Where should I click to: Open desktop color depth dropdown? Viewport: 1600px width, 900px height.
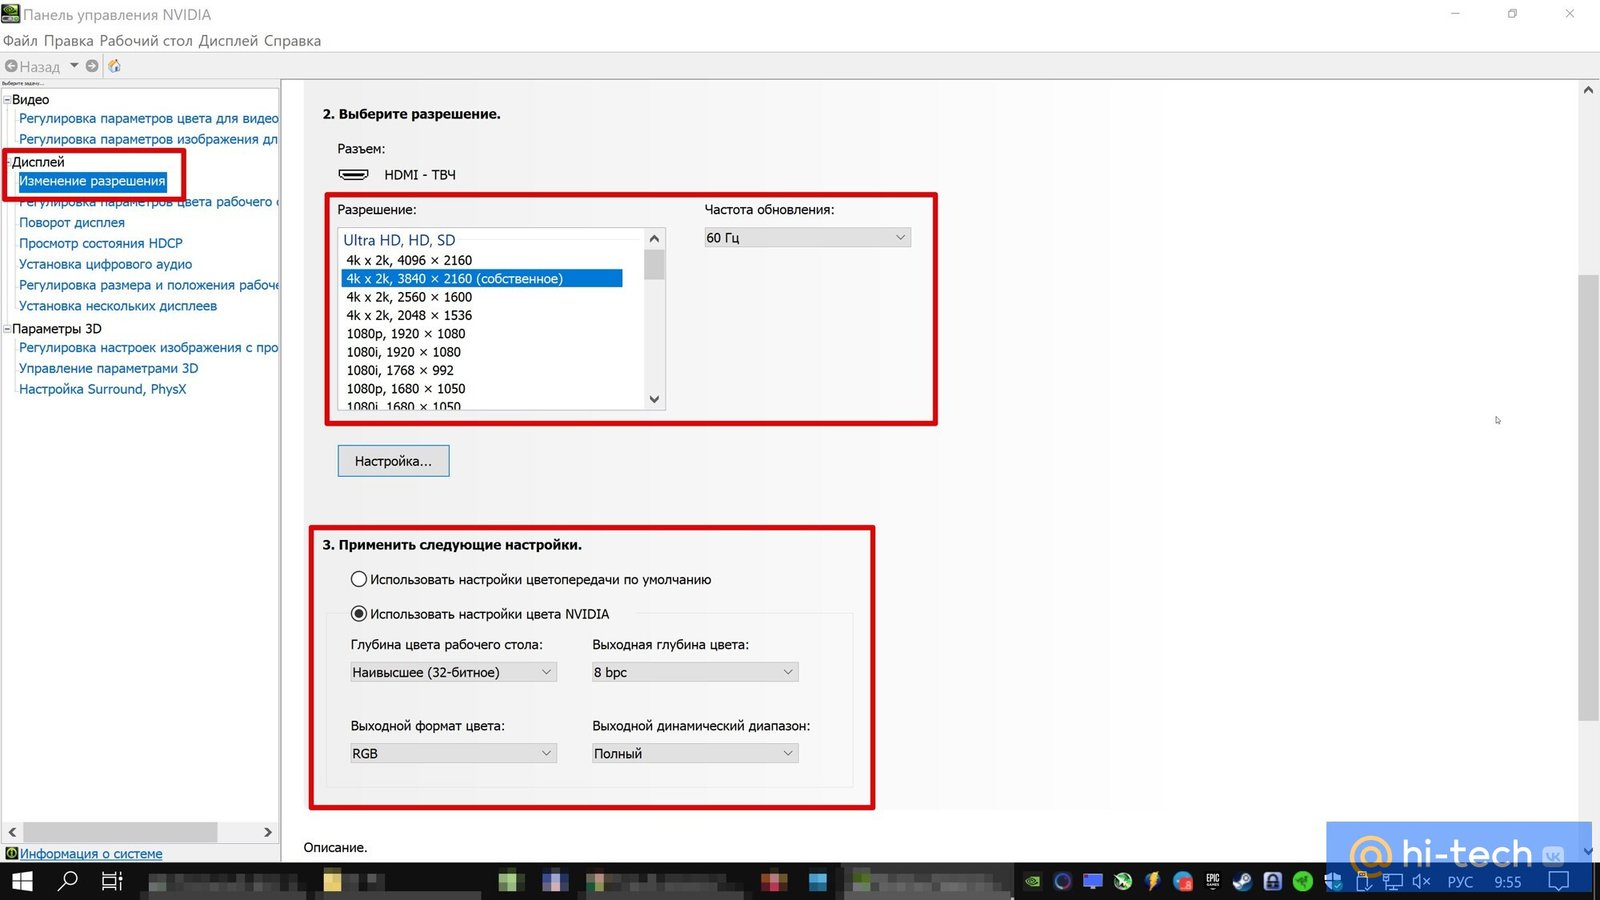(453, 672)
